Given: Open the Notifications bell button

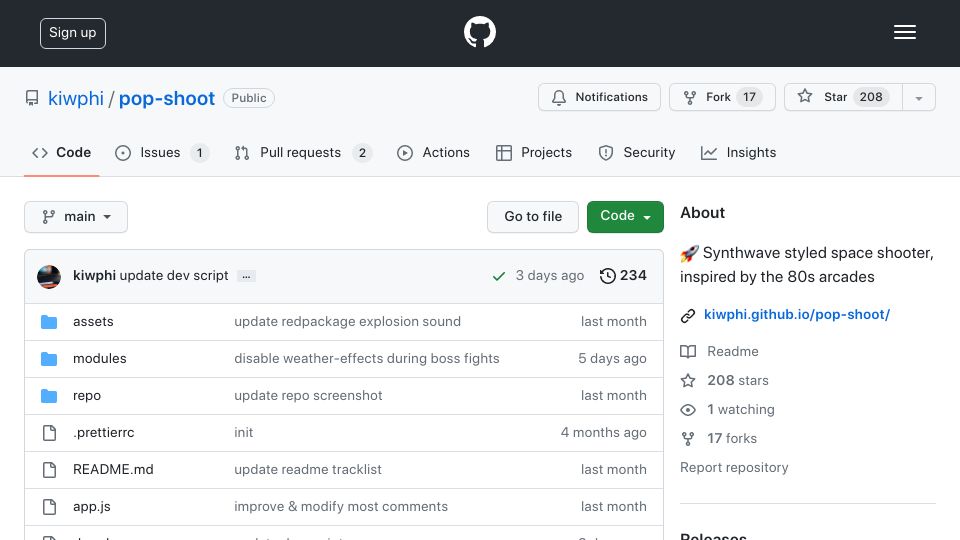Looking at the screenshot, I should point(599,97).
